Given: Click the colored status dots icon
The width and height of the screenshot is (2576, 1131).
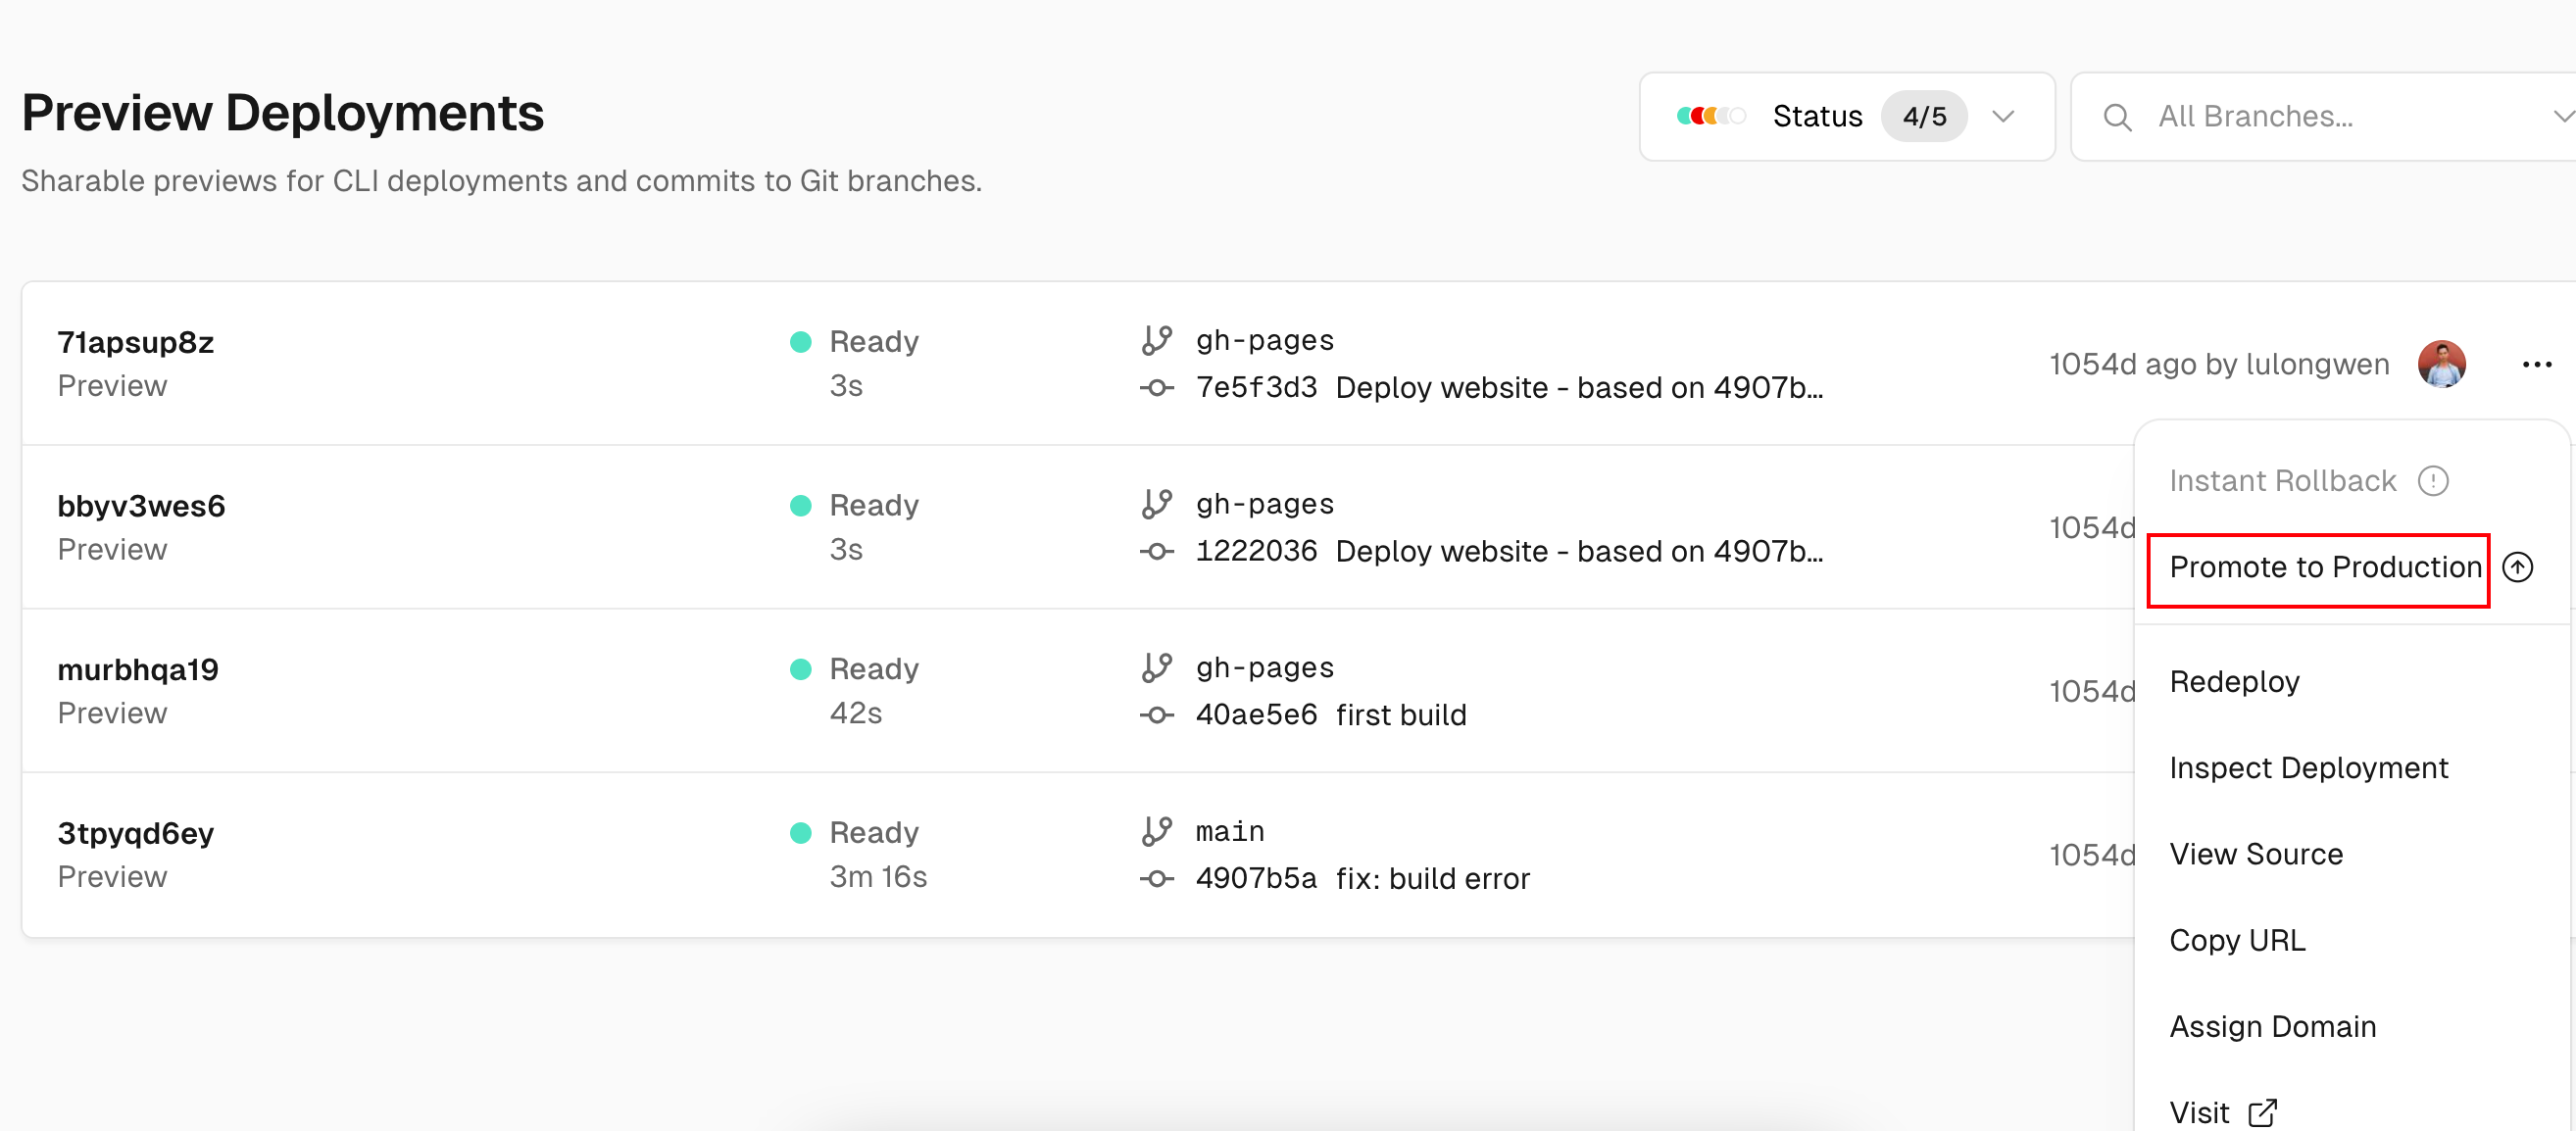Looking at the screenshot, I should click(x=1710, y=116).
